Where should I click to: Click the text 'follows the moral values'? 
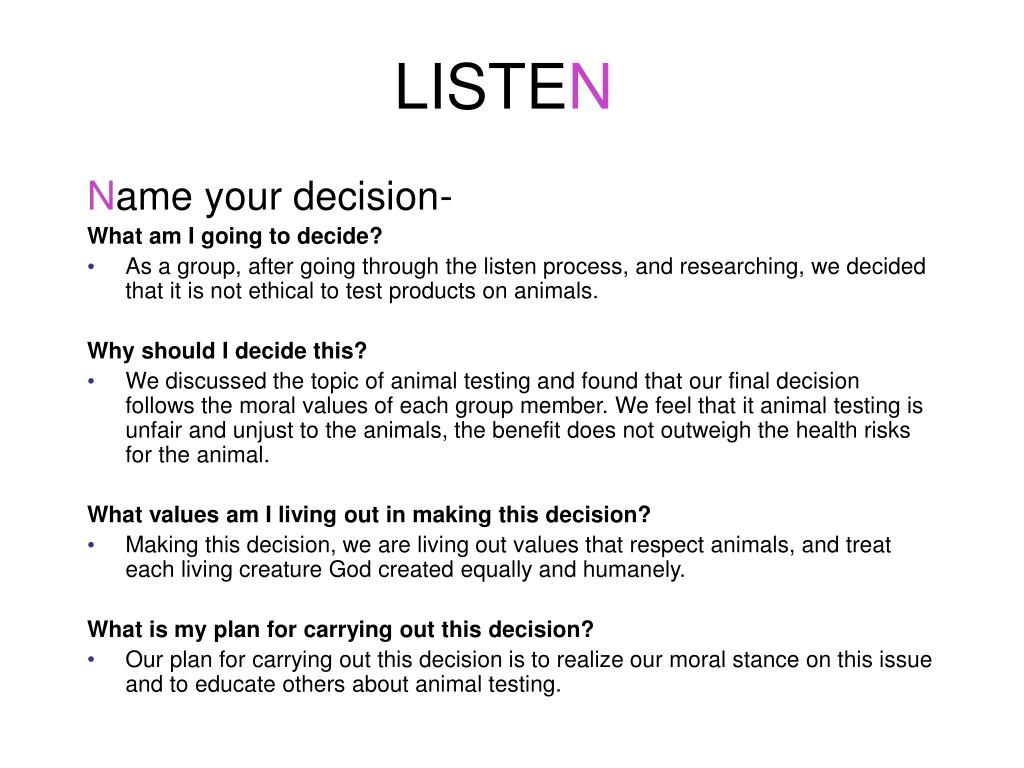247,406
